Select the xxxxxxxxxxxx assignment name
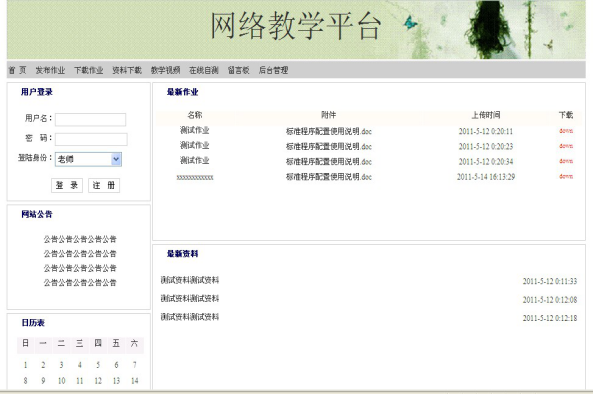This screenshot has width=593, height=394. tap(195, 177)
